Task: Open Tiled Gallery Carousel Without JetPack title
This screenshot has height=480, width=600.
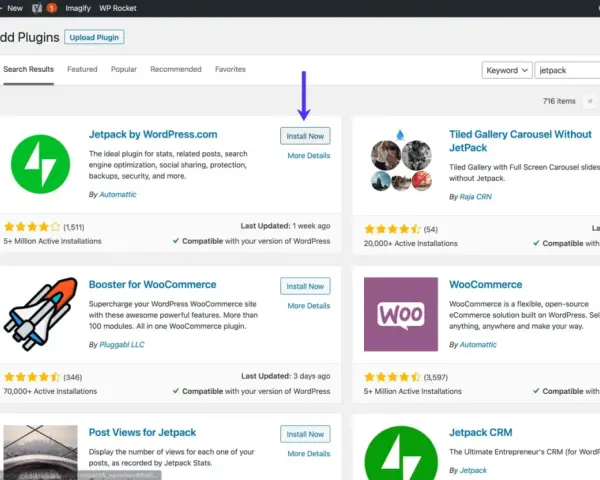Action: tap(520, 141)
